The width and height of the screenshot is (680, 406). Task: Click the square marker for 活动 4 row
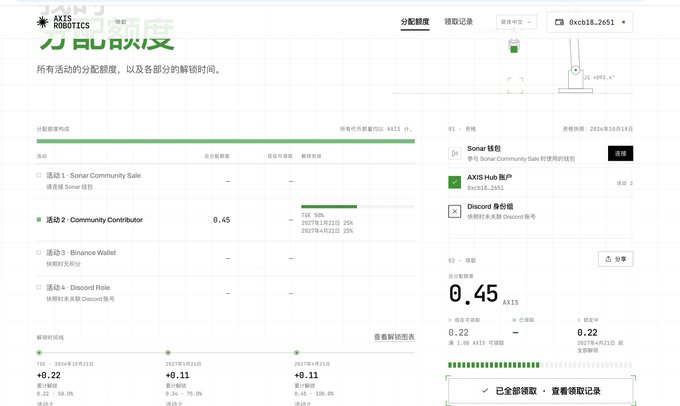39,287
